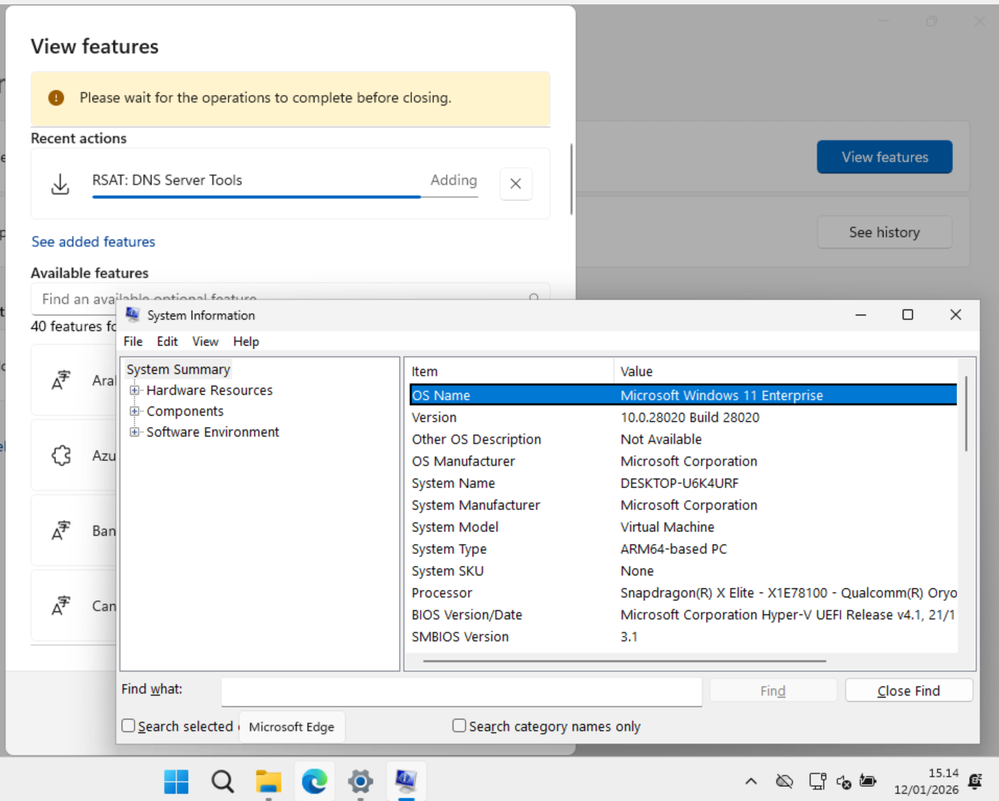Click the value ARM64-based PC
This screenshot has width=999, height=801.
click(x=673, y=549)
